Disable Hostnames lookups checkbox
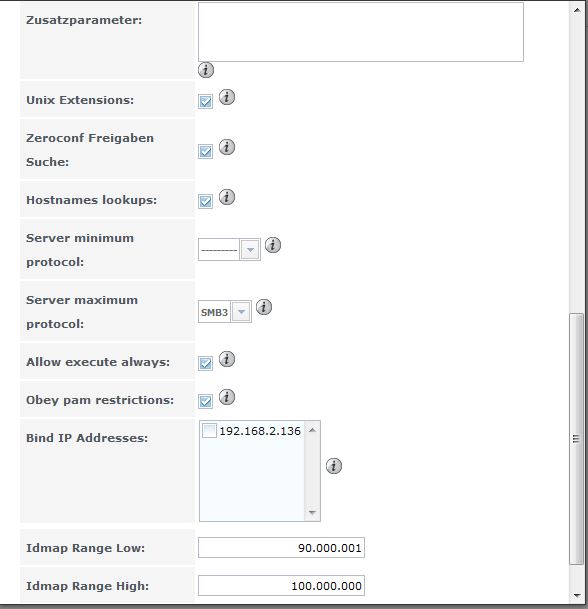 coord(205,201)
